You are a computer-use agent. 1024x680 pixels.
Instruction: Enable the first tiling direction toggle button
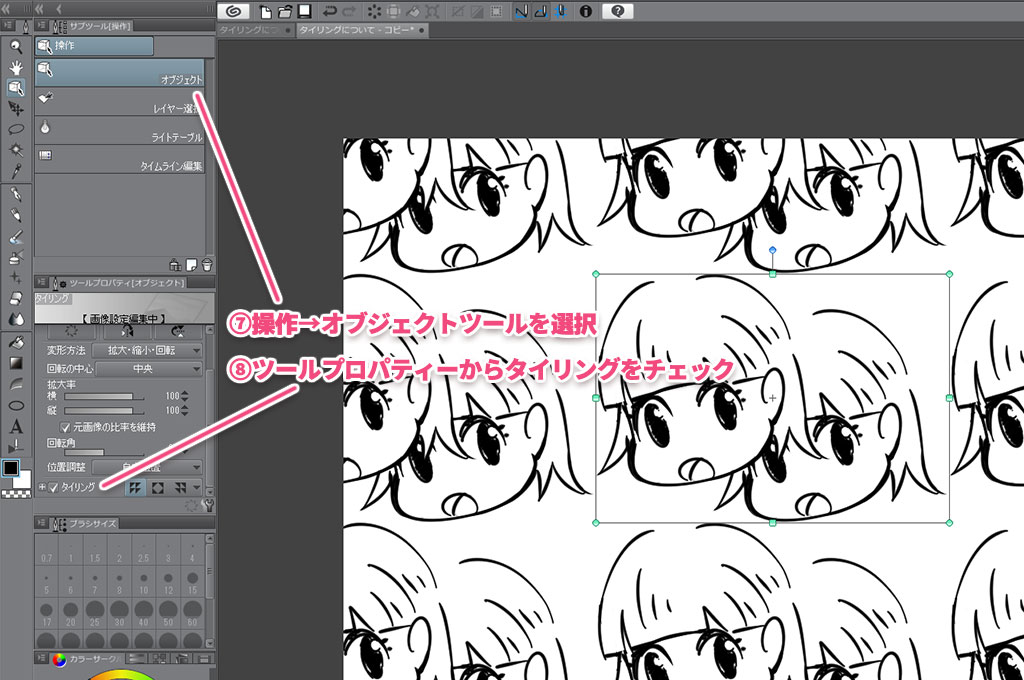[135, 487]
